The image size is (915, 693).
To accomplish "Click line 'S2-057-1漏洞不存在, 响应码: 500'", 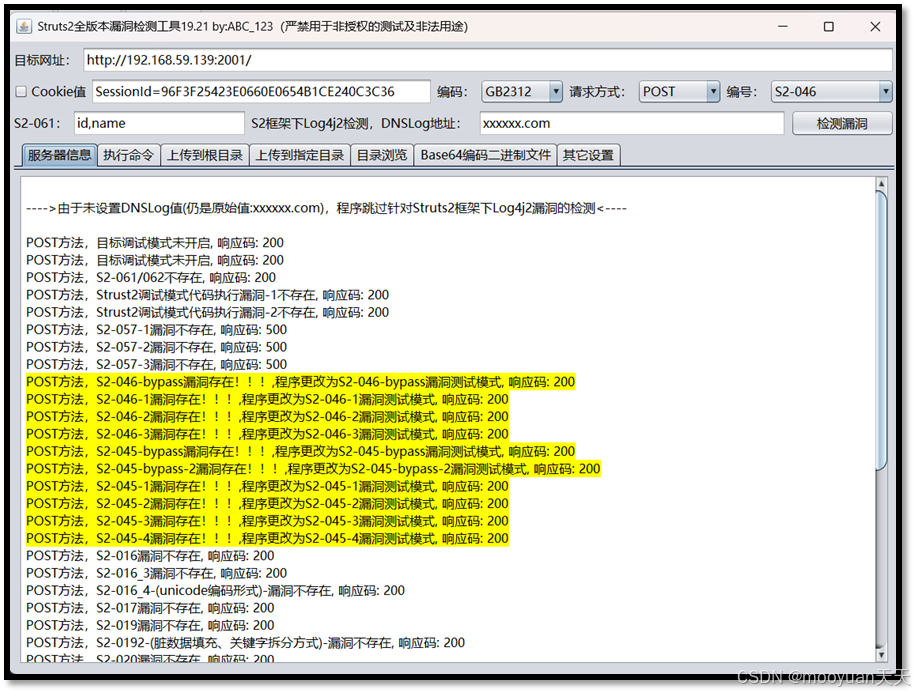I will tap(156, 330).
